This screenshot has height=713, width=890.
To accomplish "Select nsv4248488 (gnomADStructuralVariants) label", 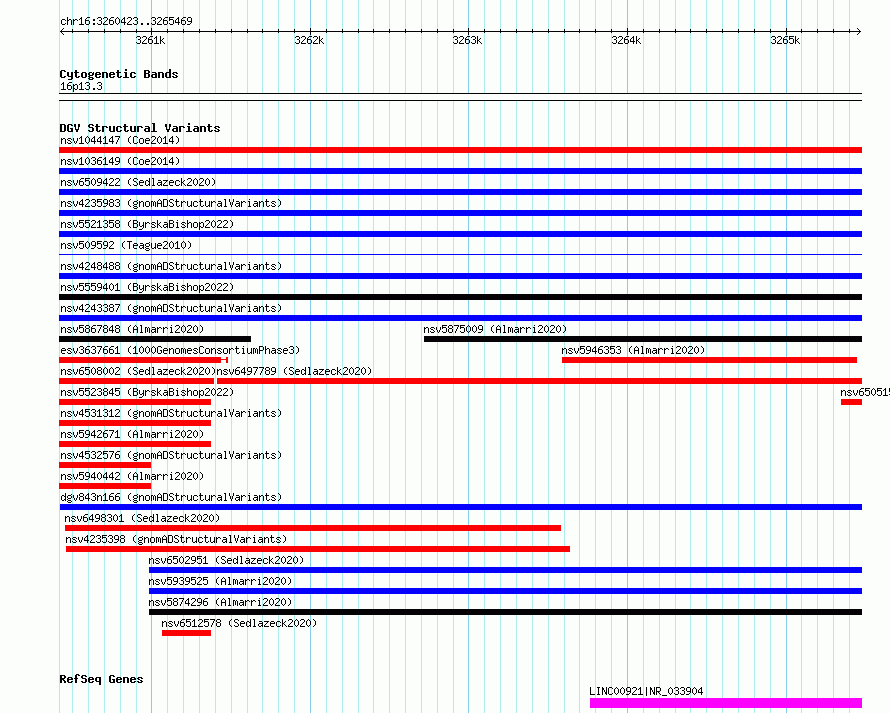I will point(171,266).
